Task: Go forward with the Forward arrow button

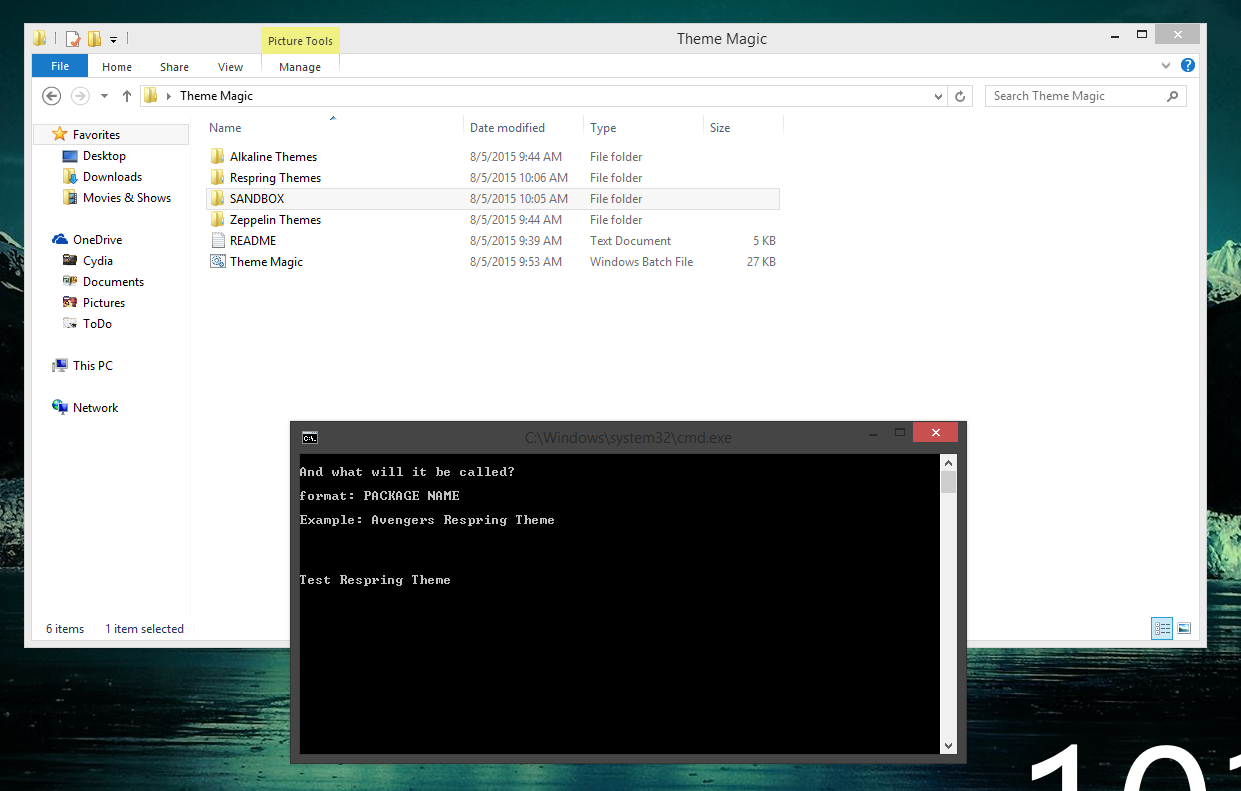Action: tap(80, 96)
